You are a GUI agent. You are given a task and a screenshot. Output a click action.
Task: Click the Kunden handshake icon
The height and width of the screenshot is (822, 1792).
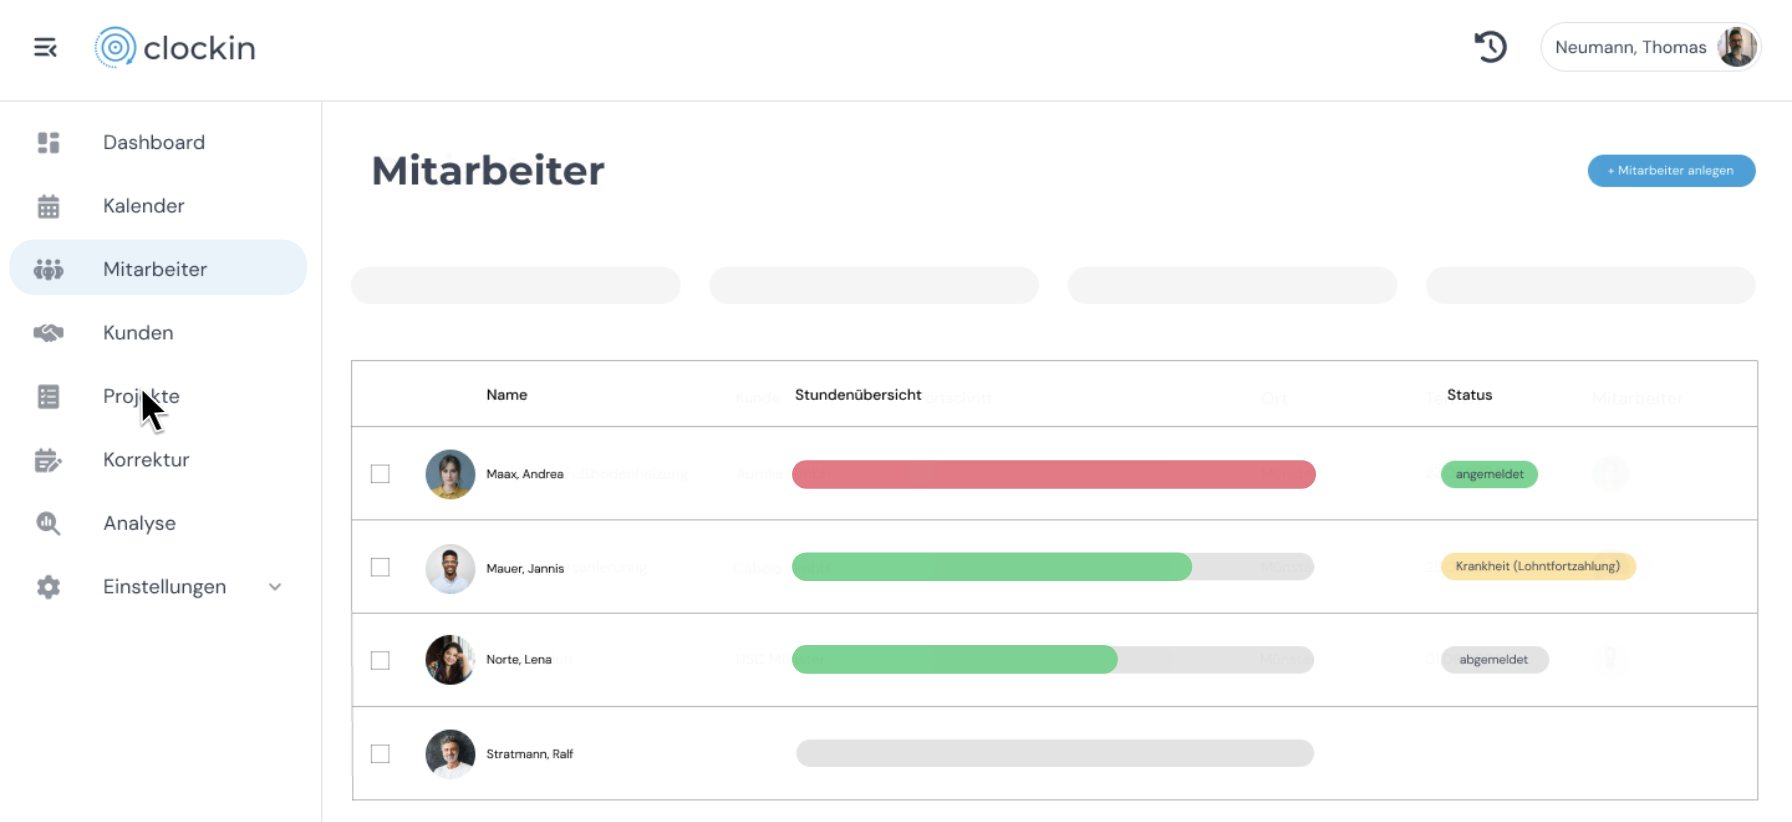(48, 333)
